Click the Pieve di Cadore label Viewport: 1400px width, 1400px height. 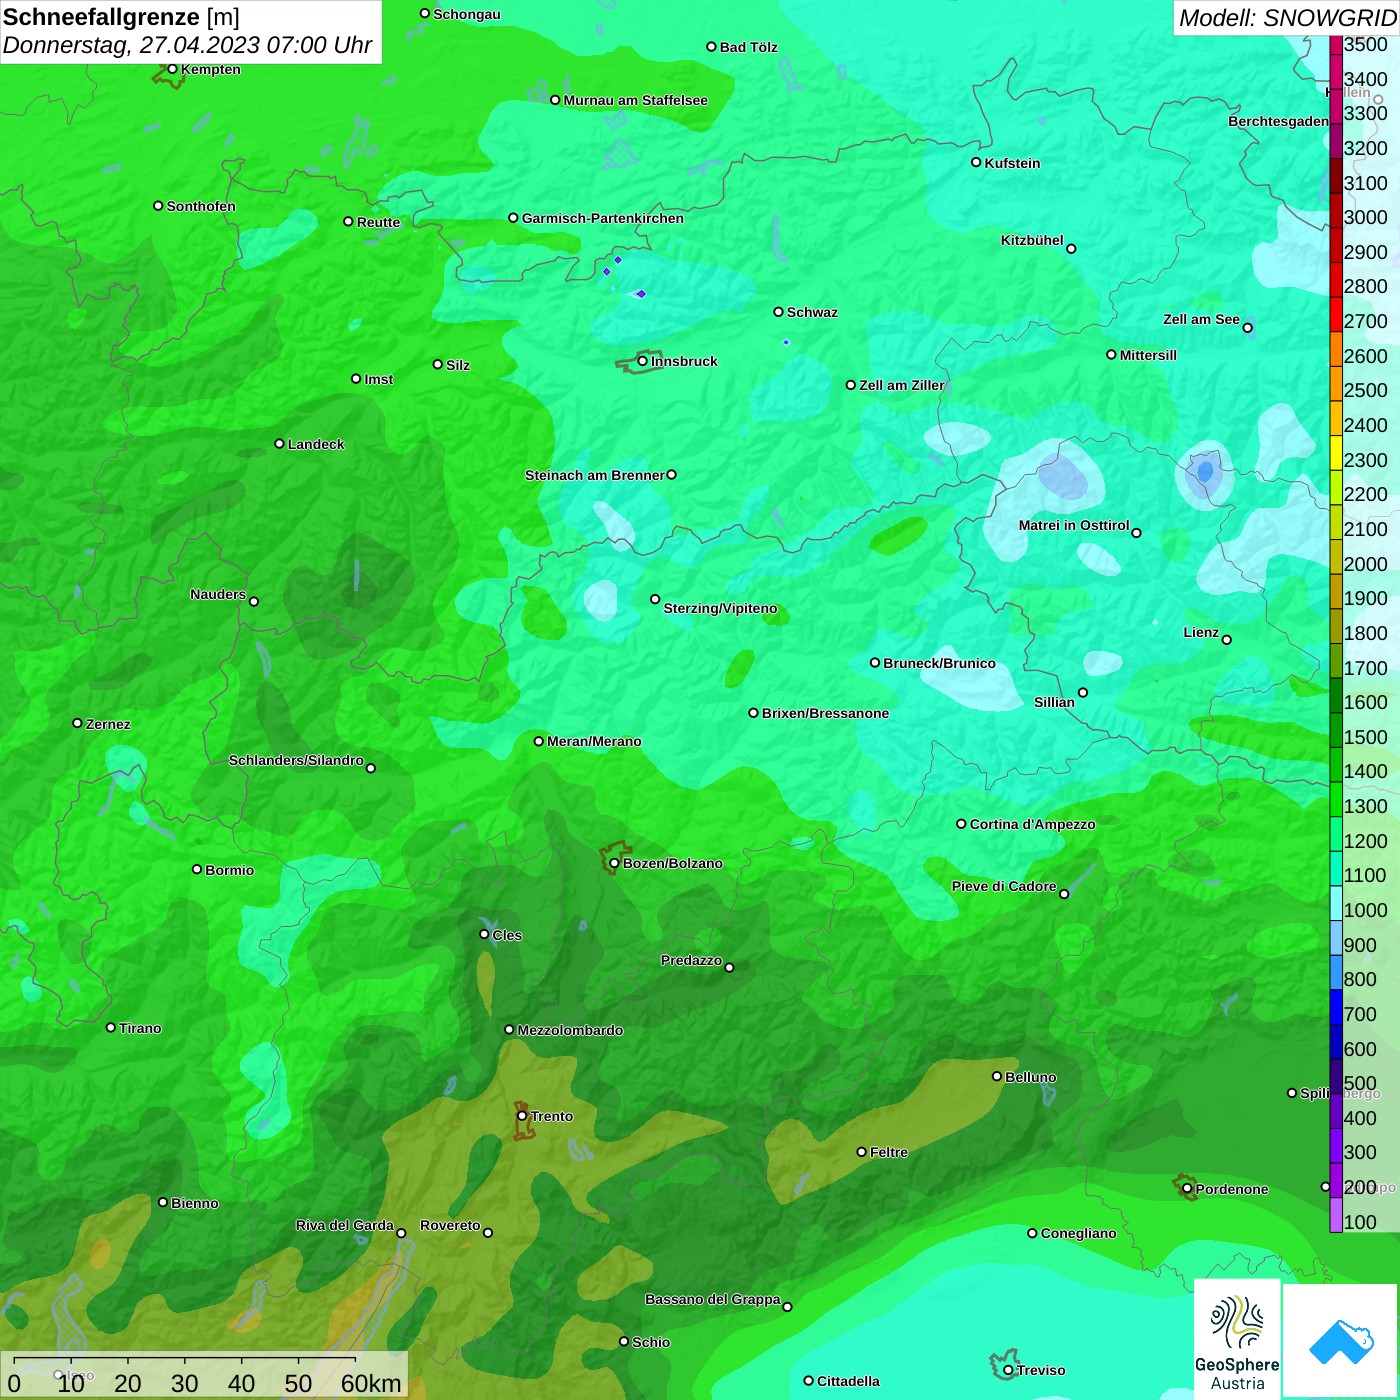tap(1004, 886)
